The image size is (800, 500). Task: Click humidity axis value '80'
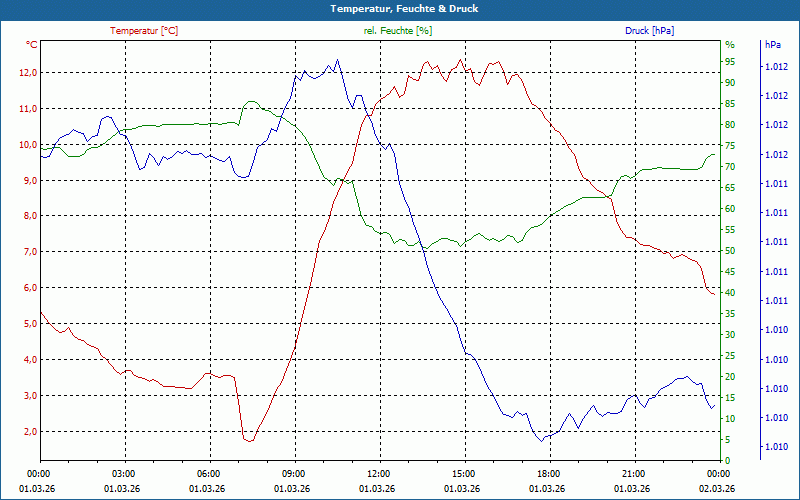[x=730, y=124]
